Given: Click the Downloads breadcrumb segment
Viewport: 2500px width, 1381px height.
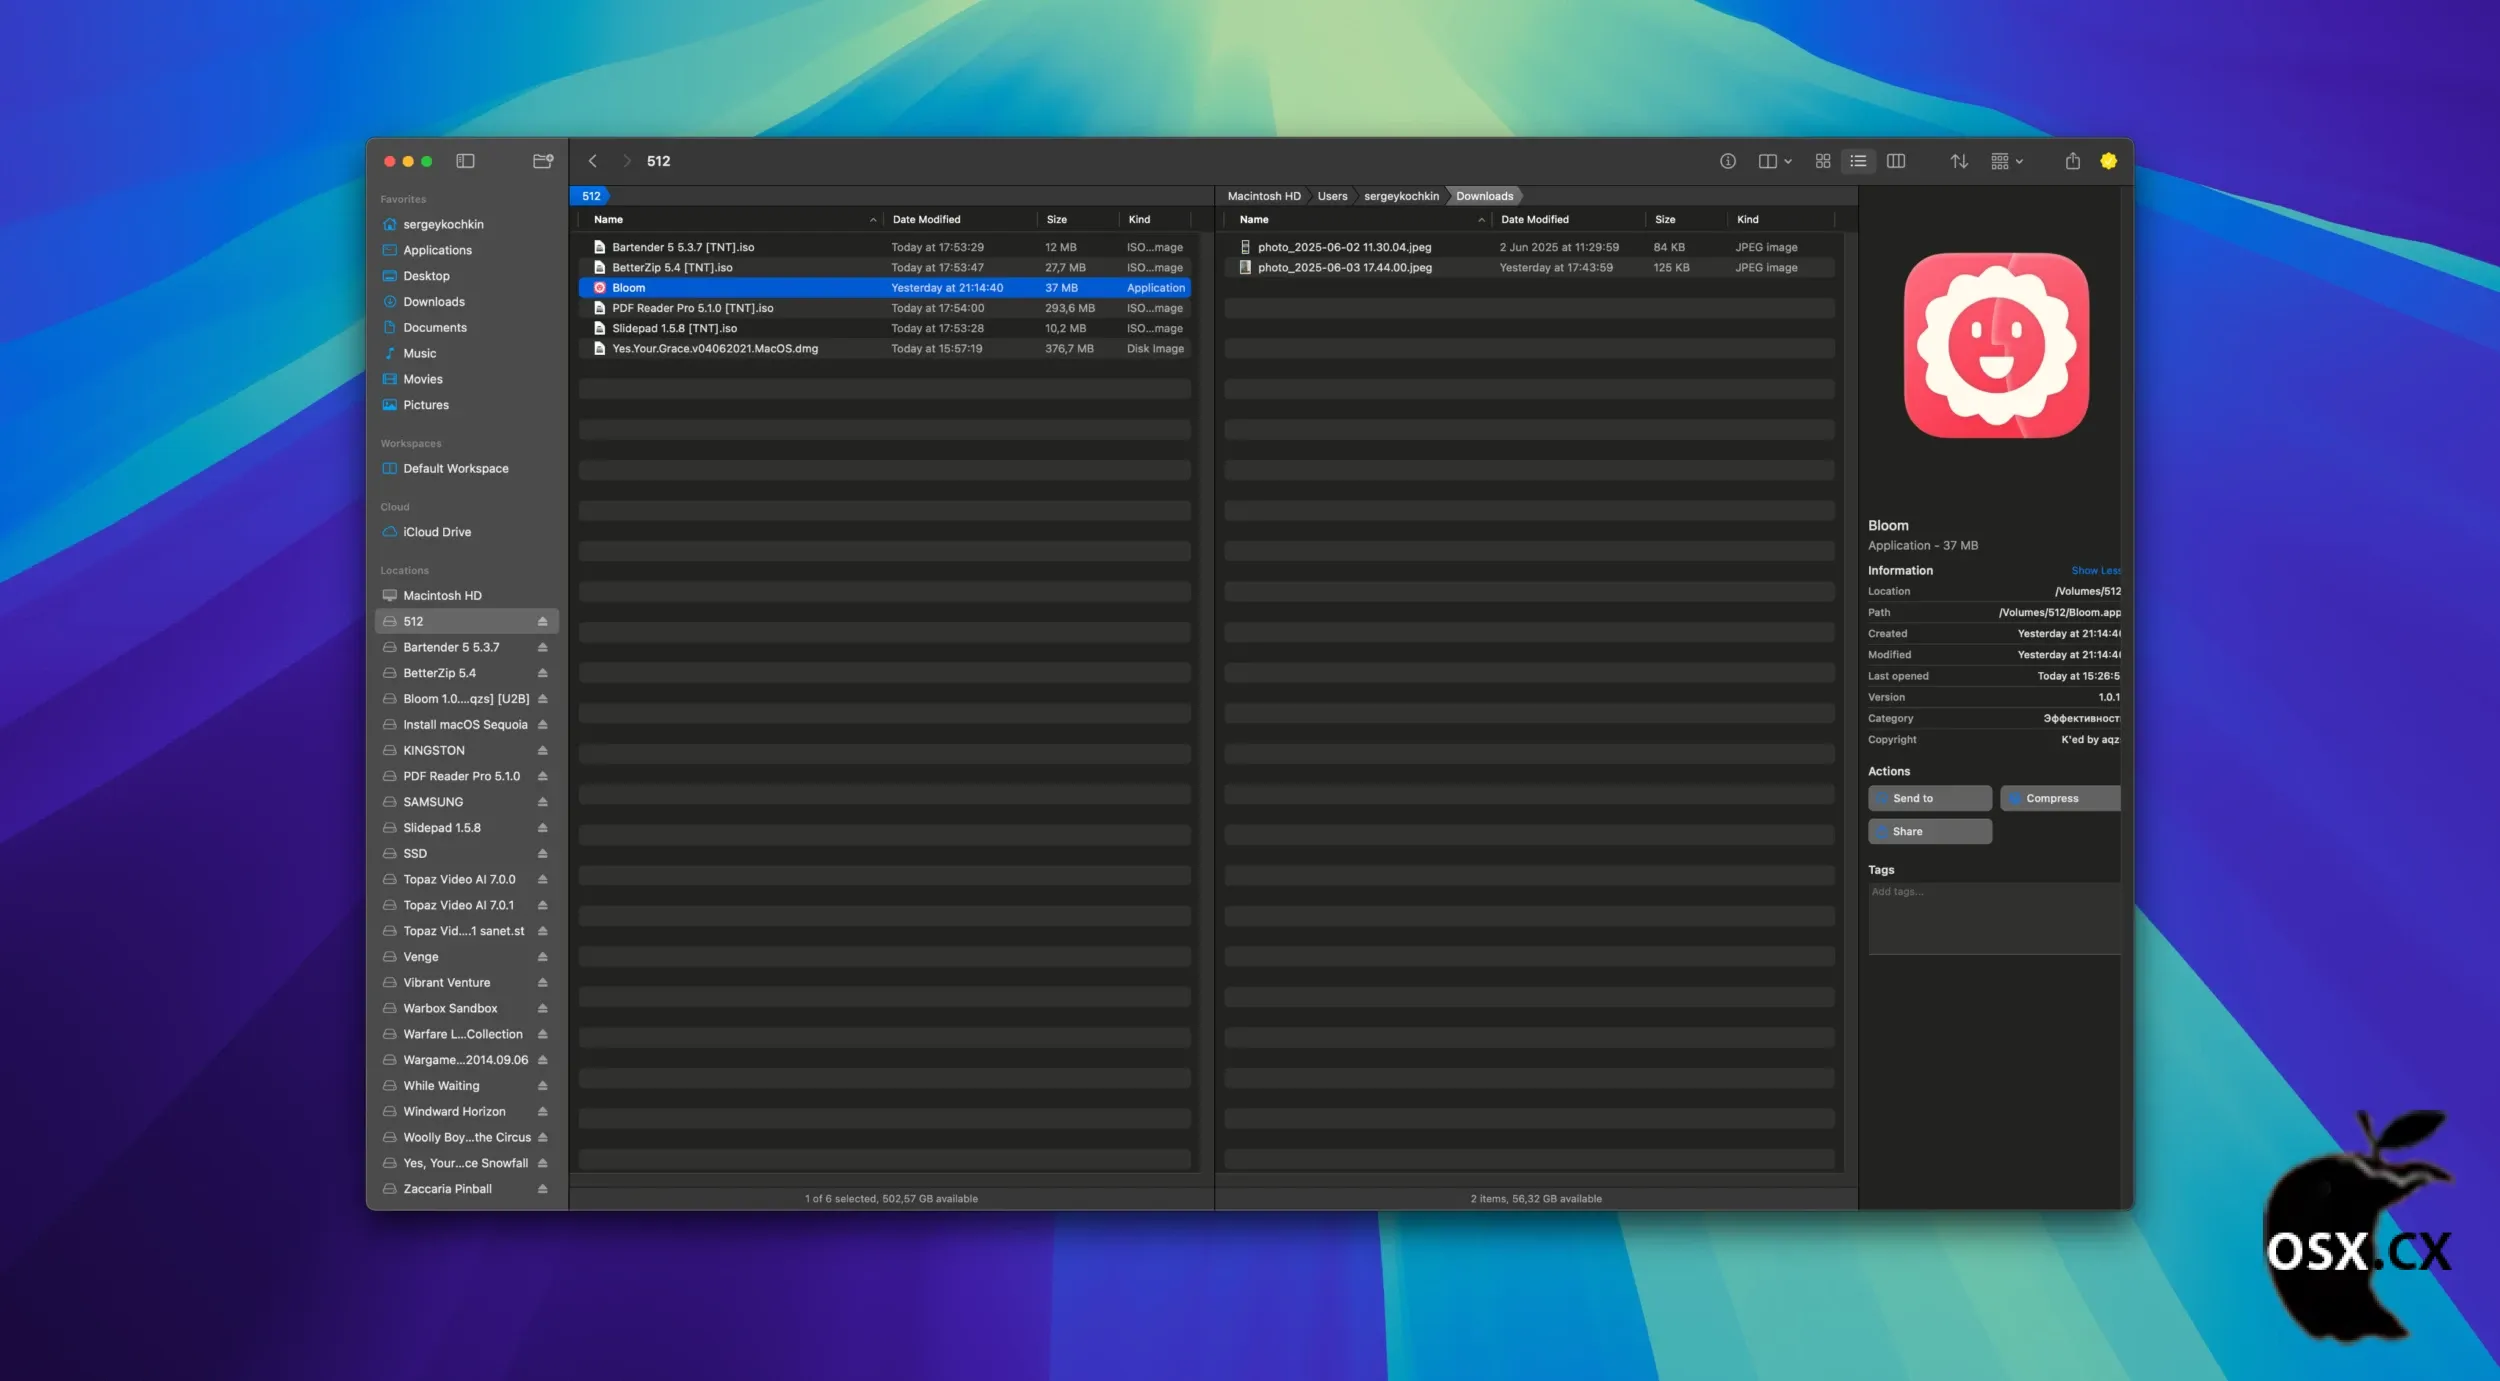Looking at the screenshot, I should (x=1484, y=196).
